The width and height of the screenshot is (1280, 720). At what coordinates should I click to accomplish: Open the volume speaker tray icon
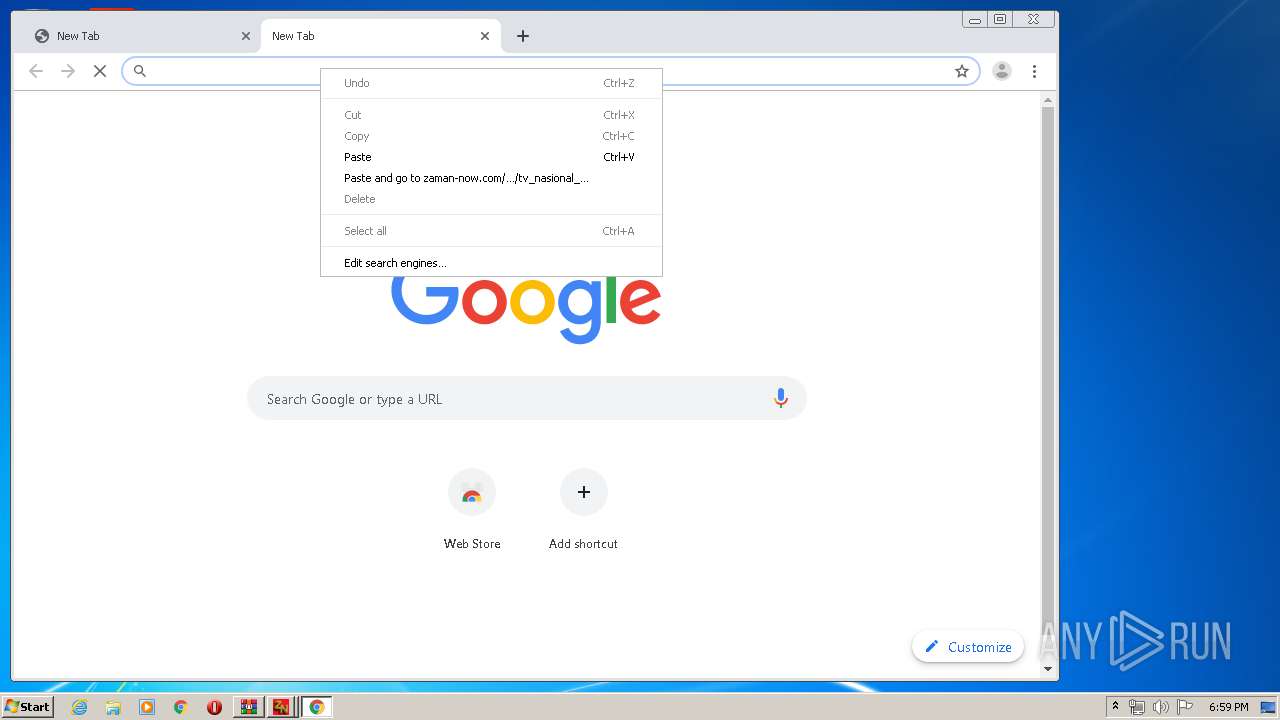click(1160, 707)
